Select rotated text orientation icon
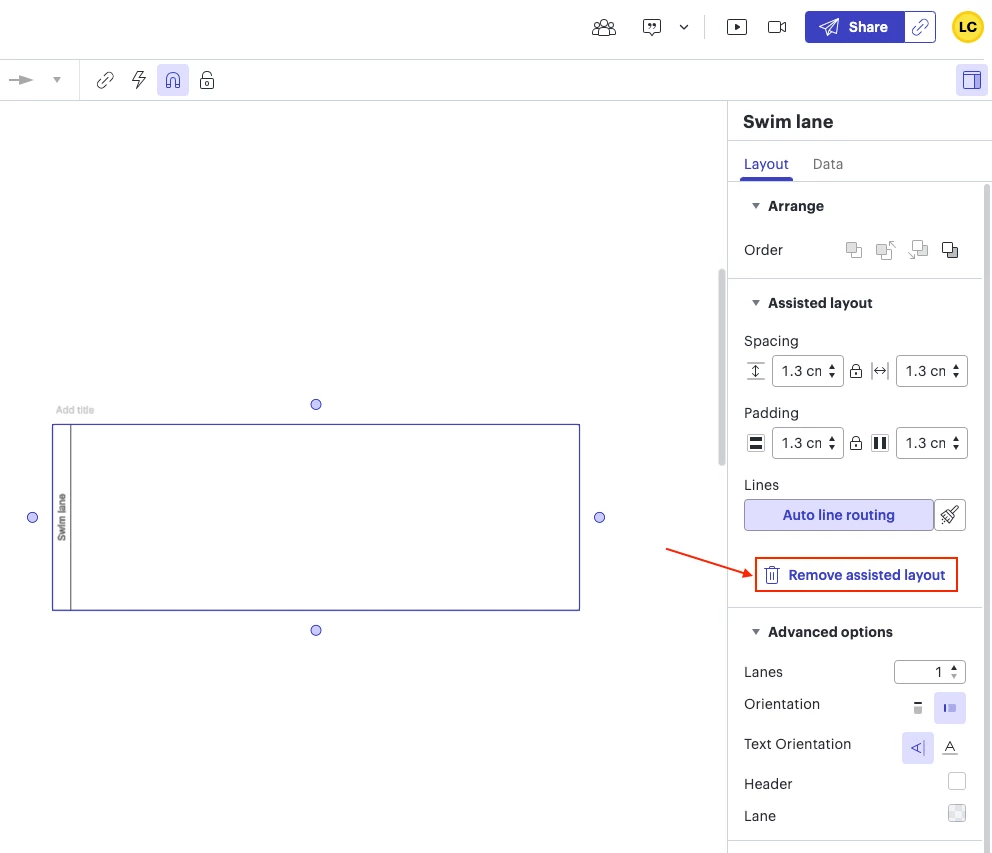The image size is (992, 853). [x=917, y=748]
